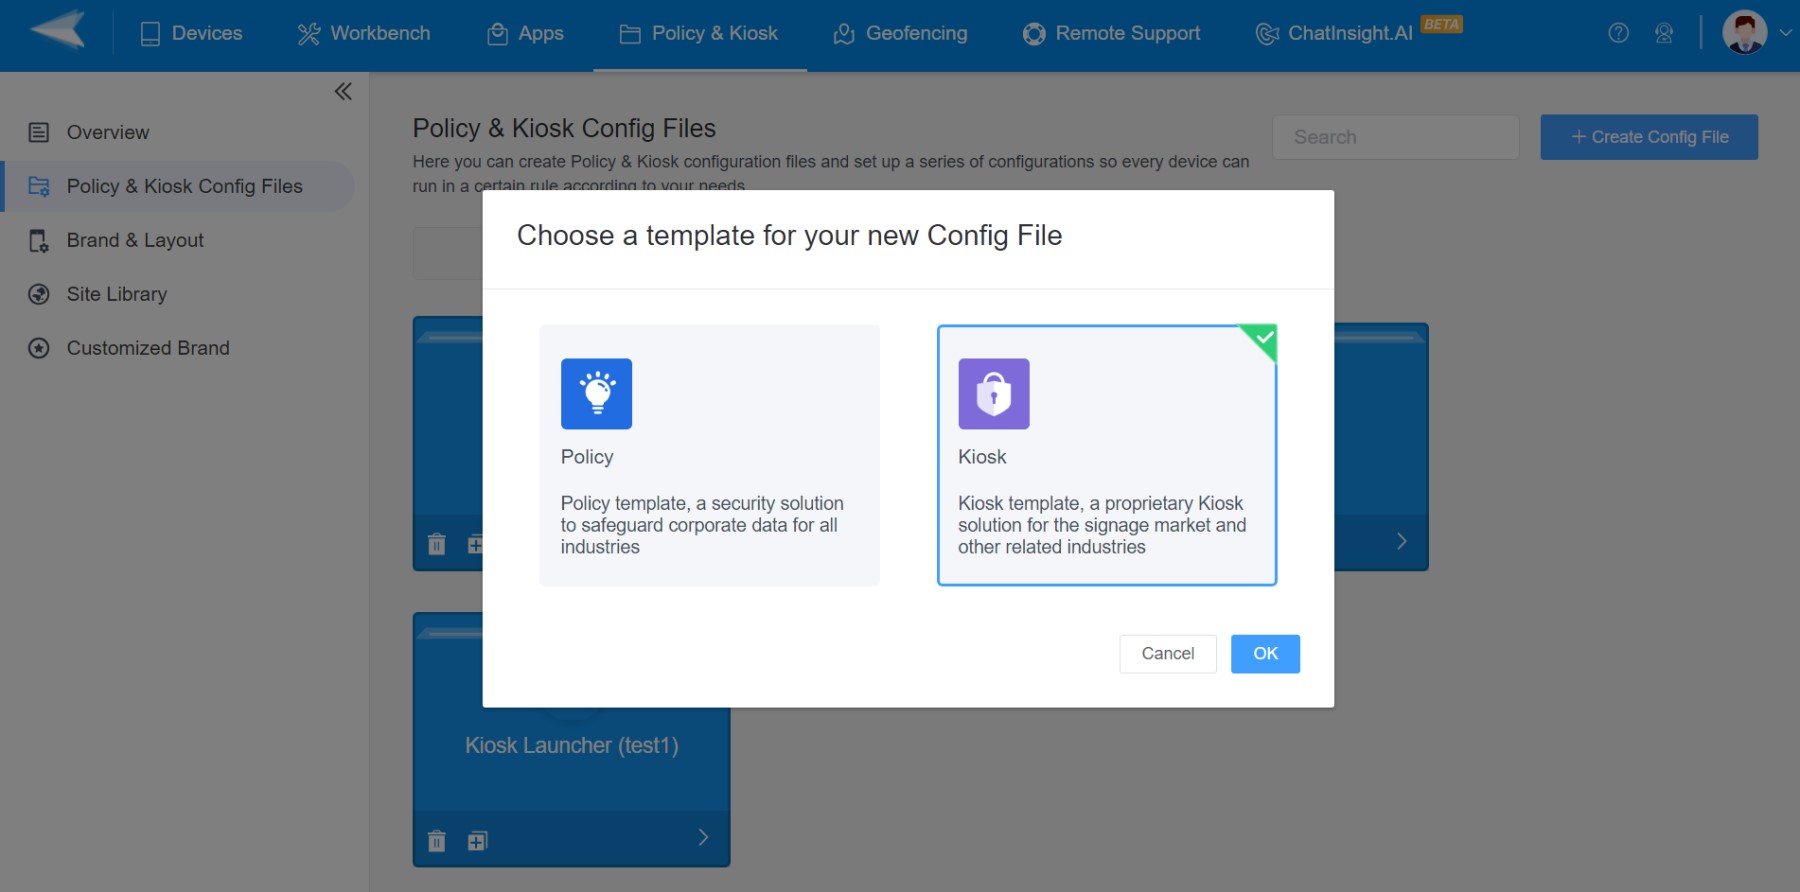This screenshot has width=1800, height=892.
Task: Confirm template with OK button
Action: (x=1265, y=654)
